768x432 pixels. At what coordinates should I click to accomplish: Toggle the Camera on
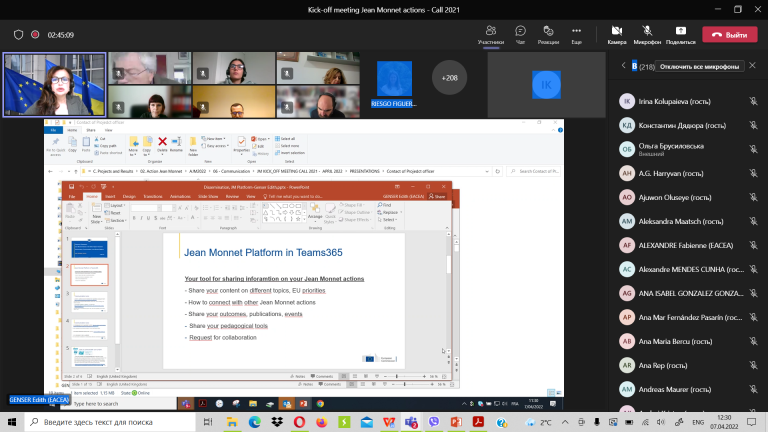coord(617,35)
